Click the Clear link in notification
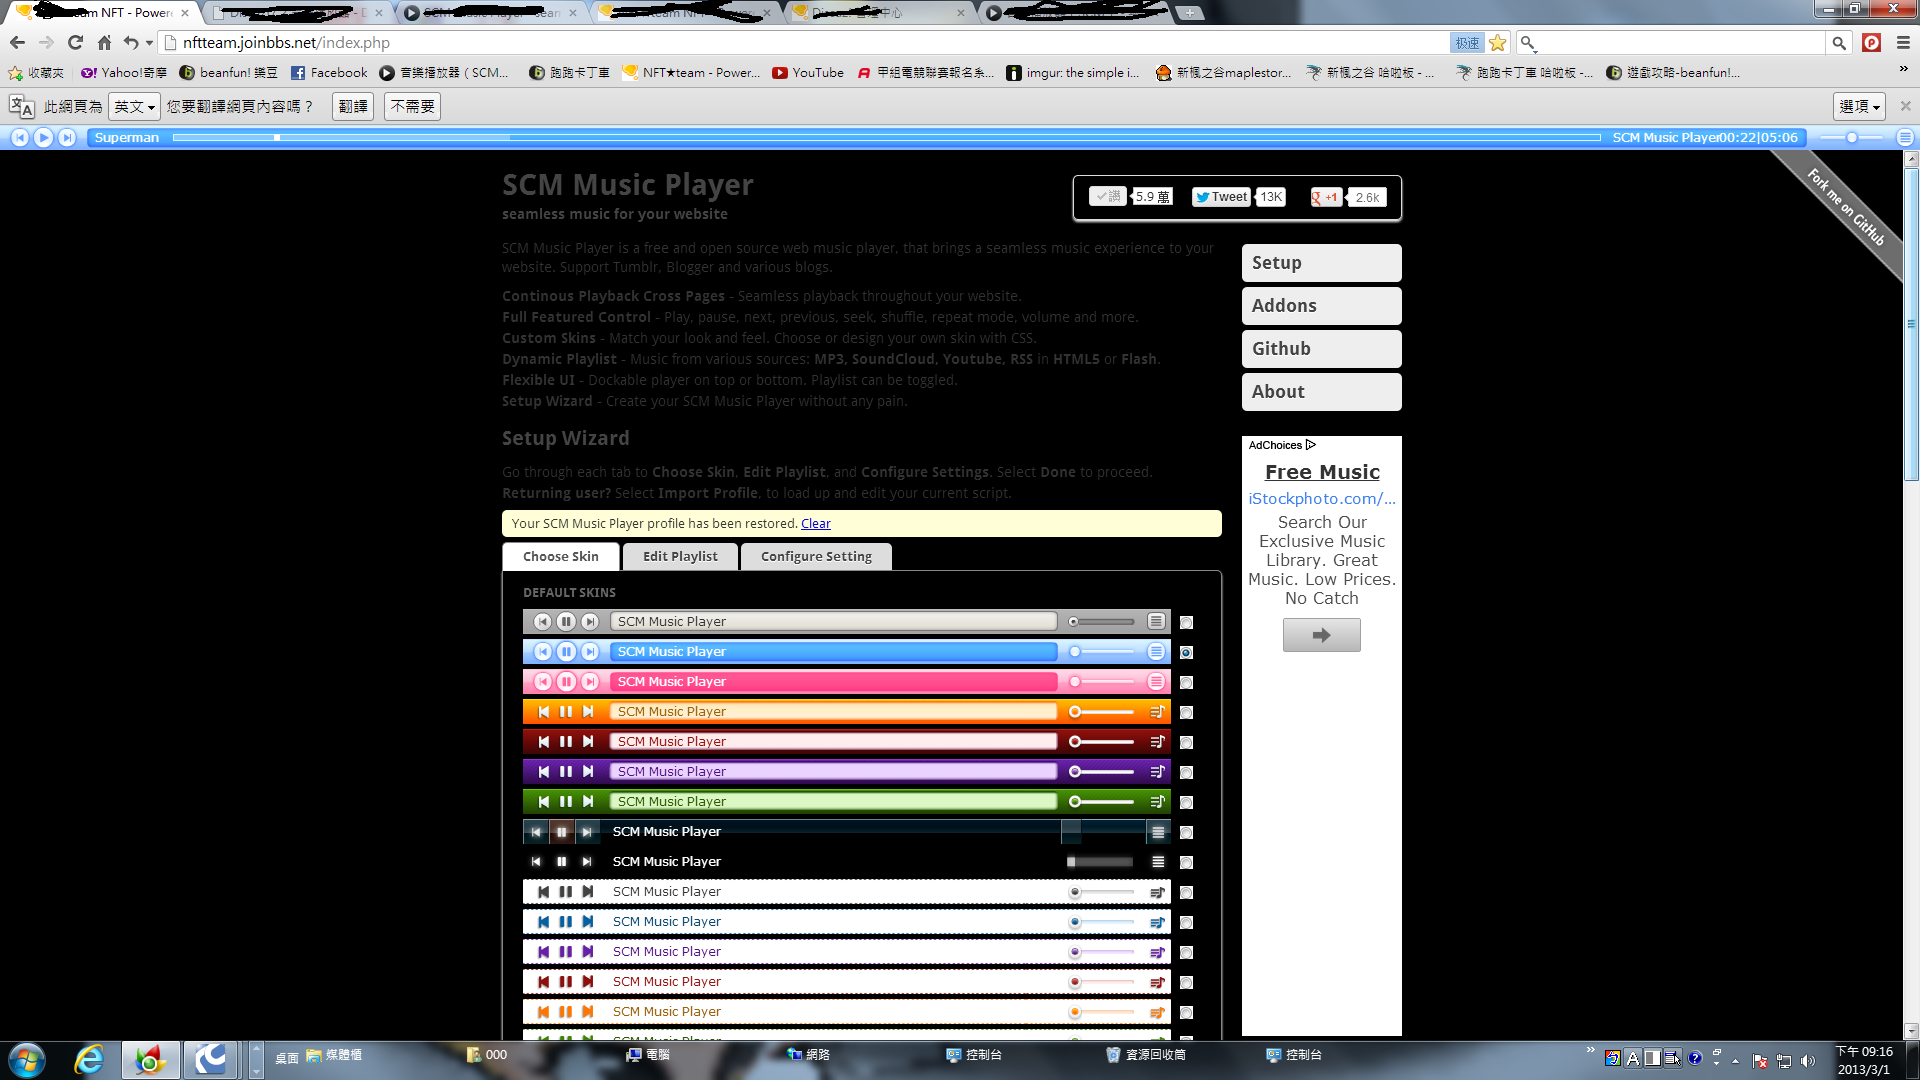1920x1080 pixels. [815, 524]
